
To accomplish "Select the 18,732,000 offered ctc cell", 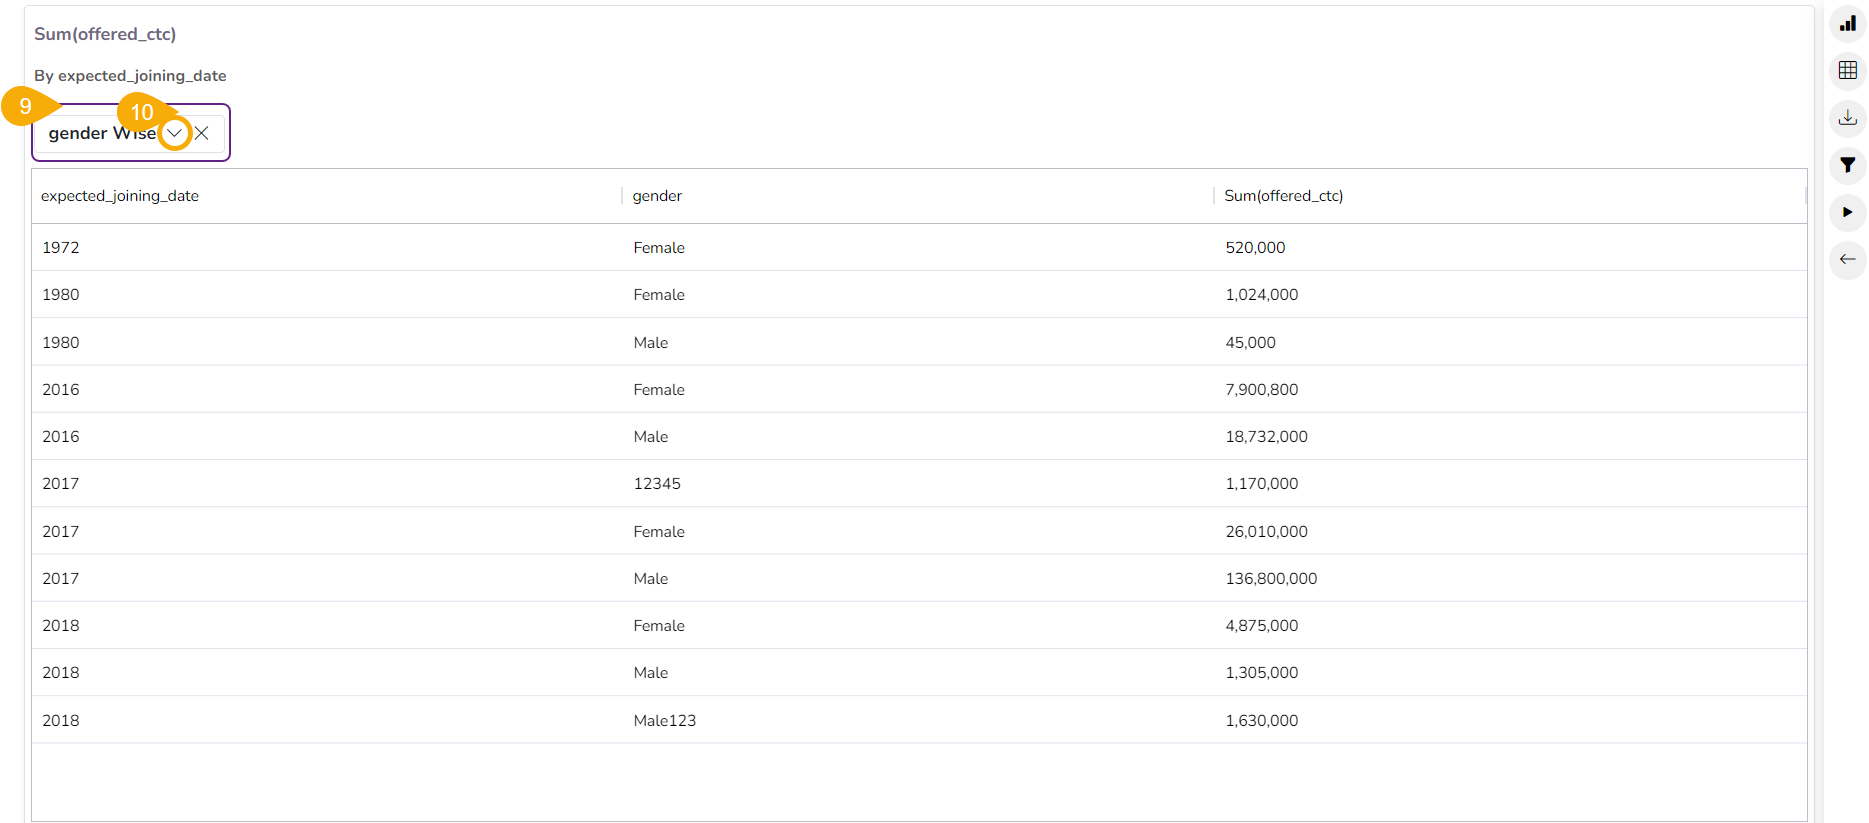I will 1266,437.
